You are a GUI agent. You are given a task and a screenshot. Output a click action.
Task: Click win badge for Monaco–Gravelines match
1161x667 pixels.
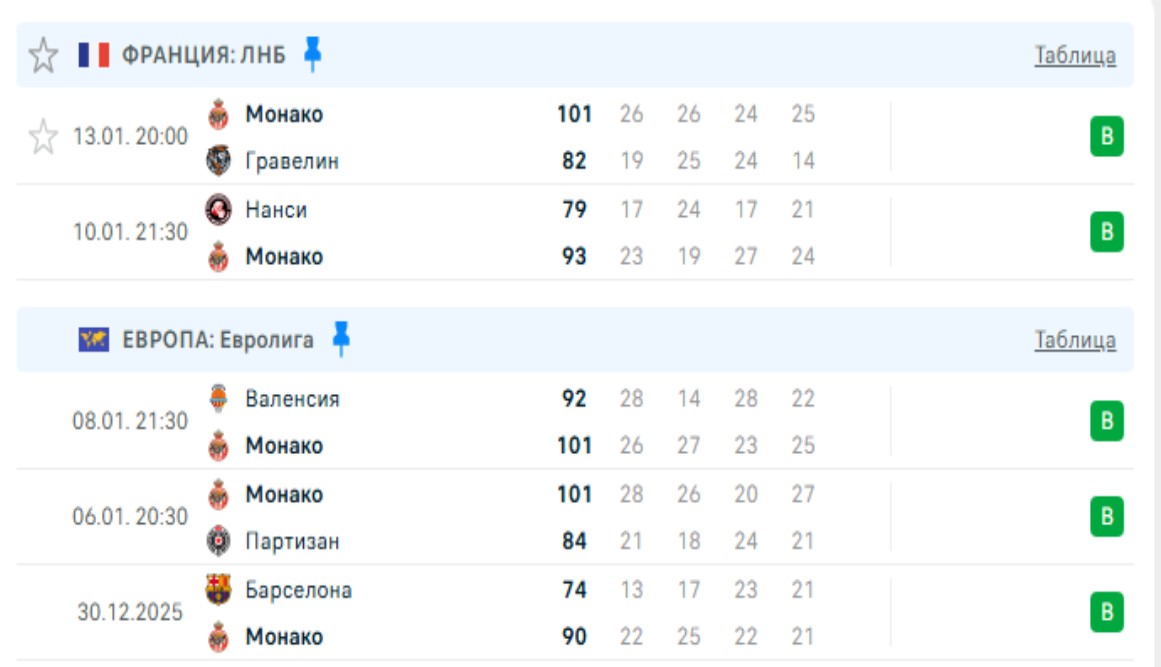[1107, 137]
